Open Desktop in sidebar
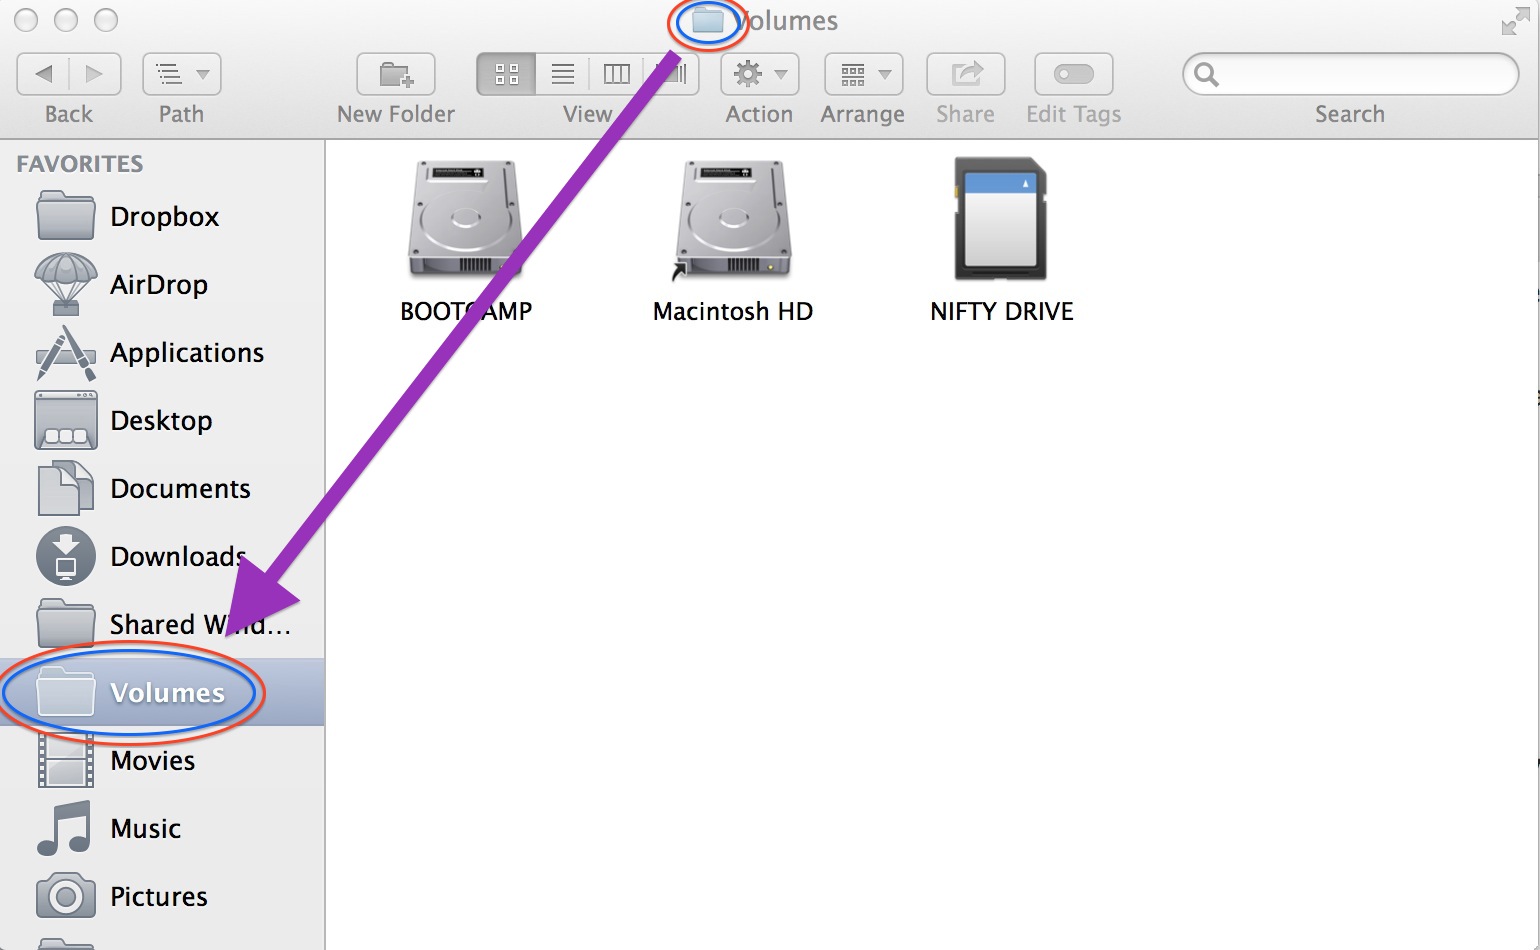Screen dimensions: 1540x950 [x=163, y=421]
